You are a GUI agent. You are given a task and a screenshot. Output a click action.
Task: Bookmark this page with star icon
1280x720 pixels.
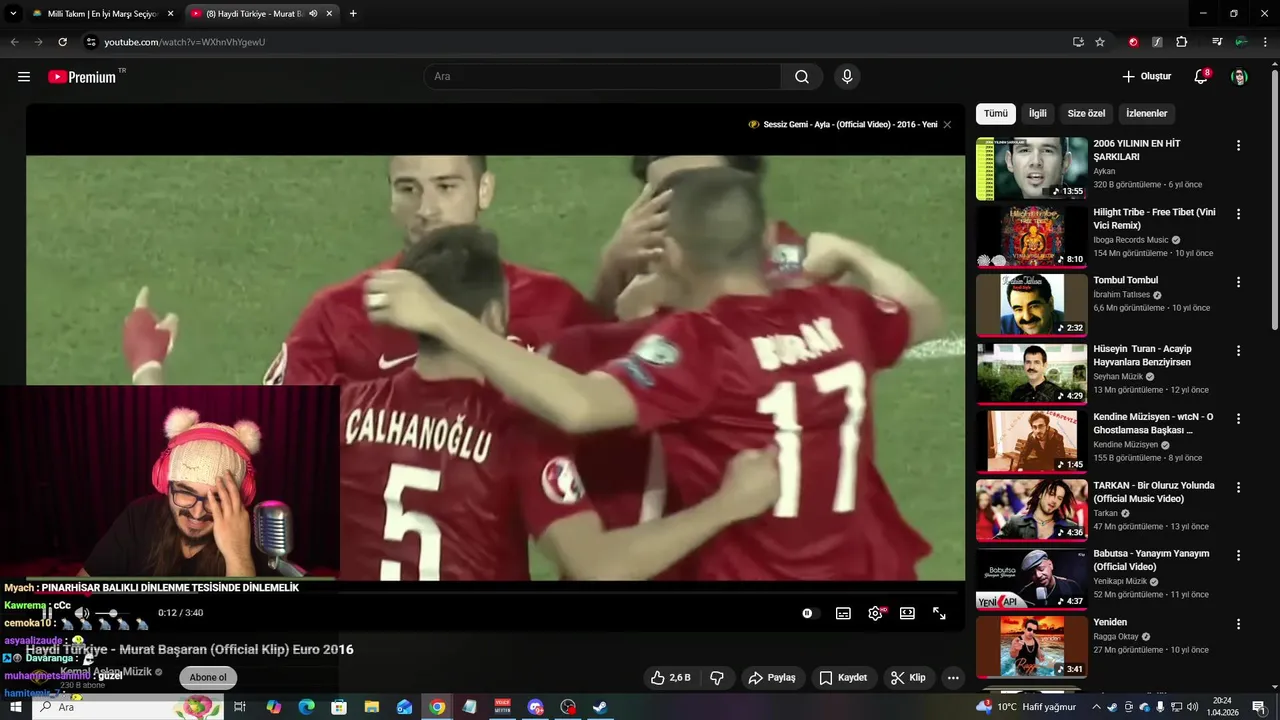[1100, 42]
